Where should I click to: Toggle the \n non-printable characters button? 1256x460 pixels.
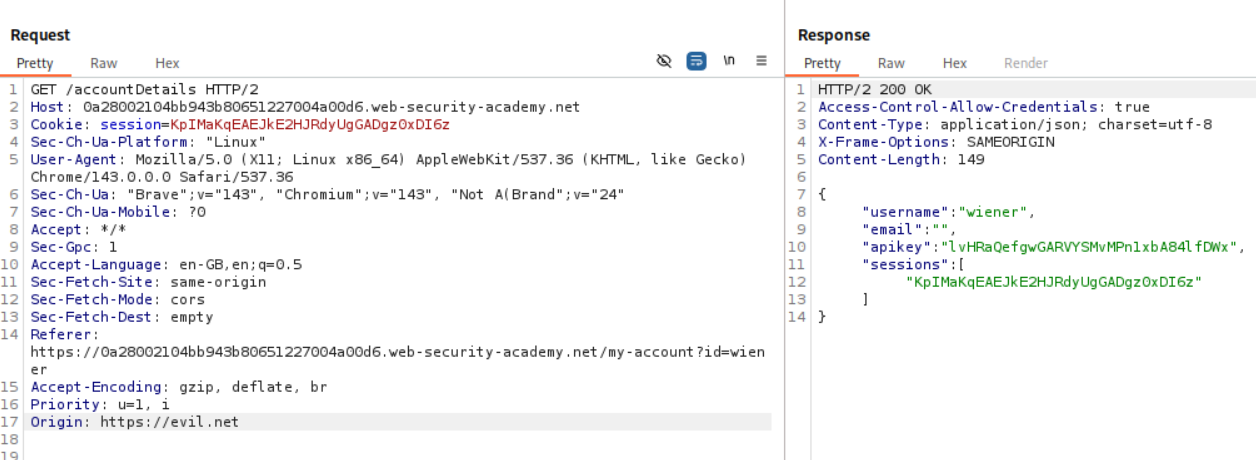[729, 61]
